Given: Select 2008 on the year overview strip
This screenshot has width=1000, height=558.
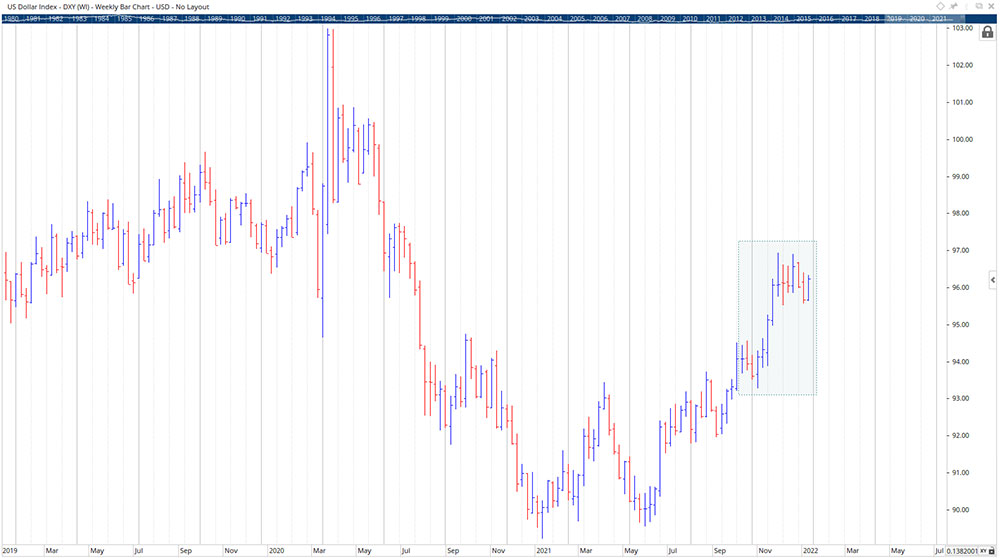Looking at the screenshot, I should coord(646,19).
